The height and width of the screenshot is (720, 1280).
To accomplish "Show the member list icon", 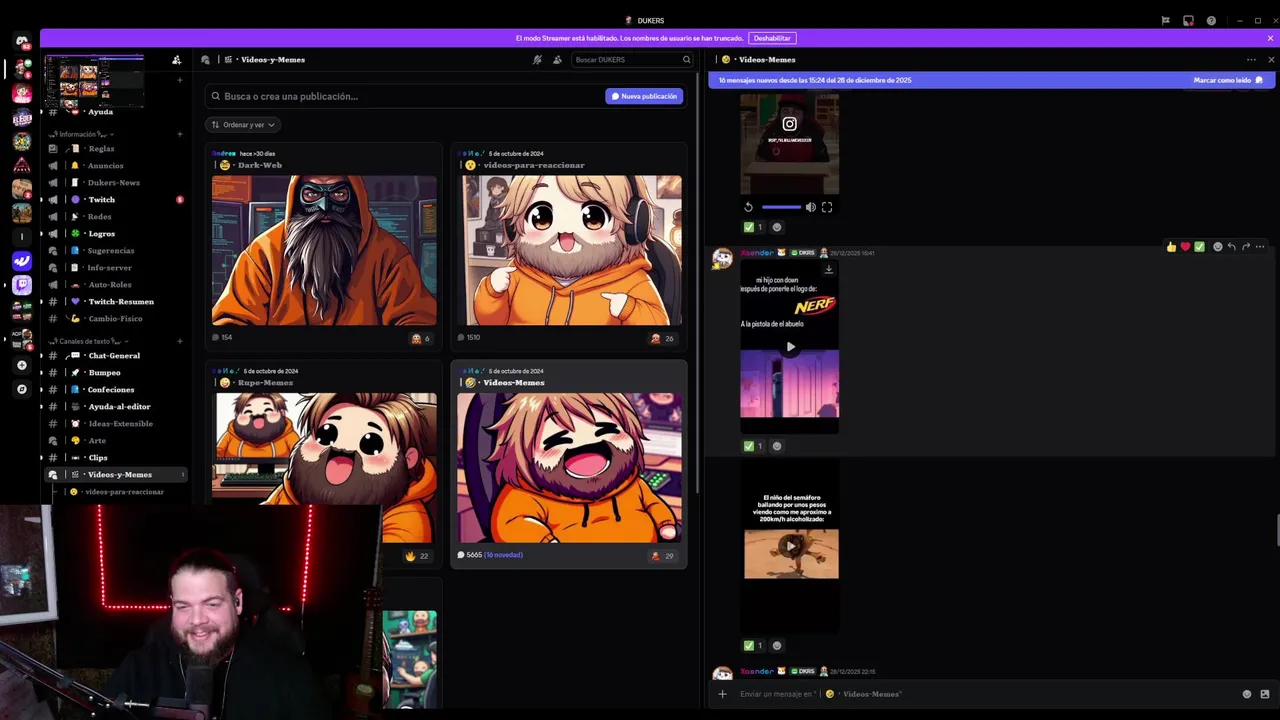I will point(557,60).
